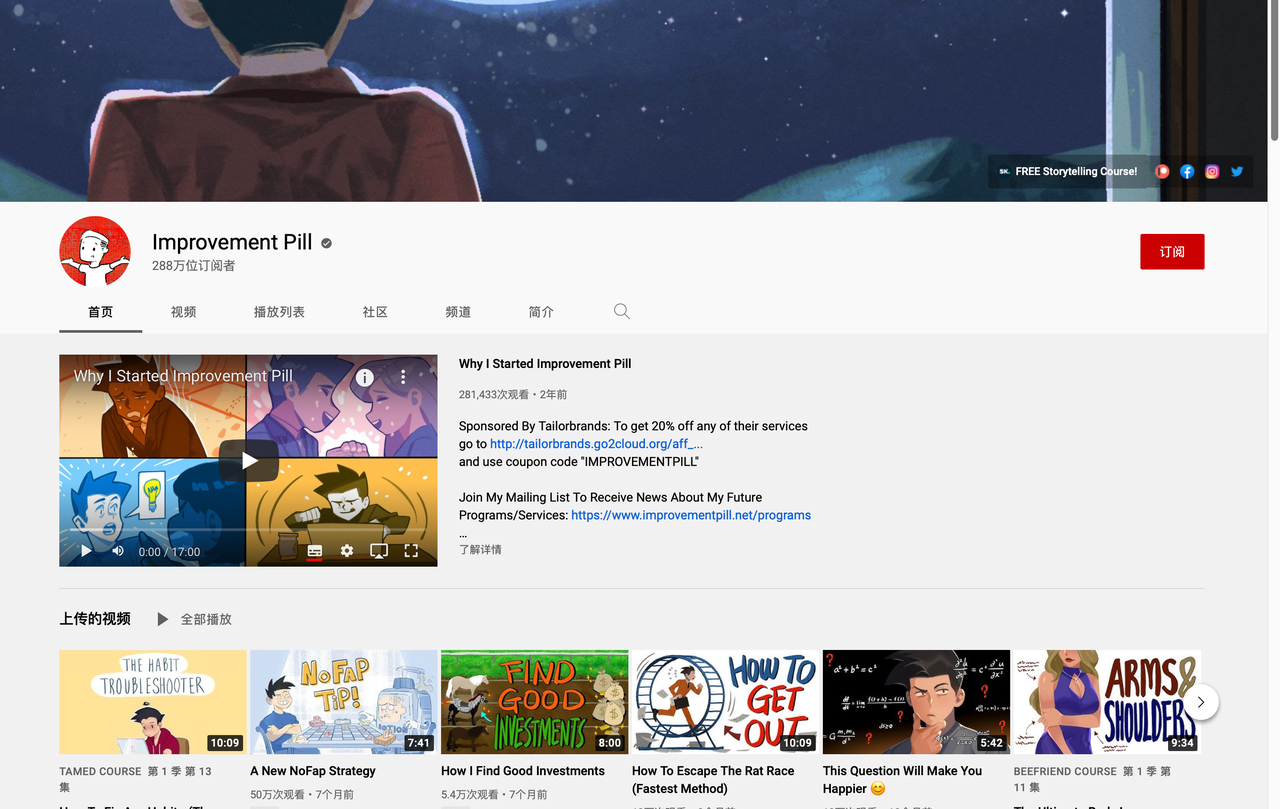This screenshot has width=1280, height=809.
Task: Mute the video player volume
Action: (x=118, y=551)
